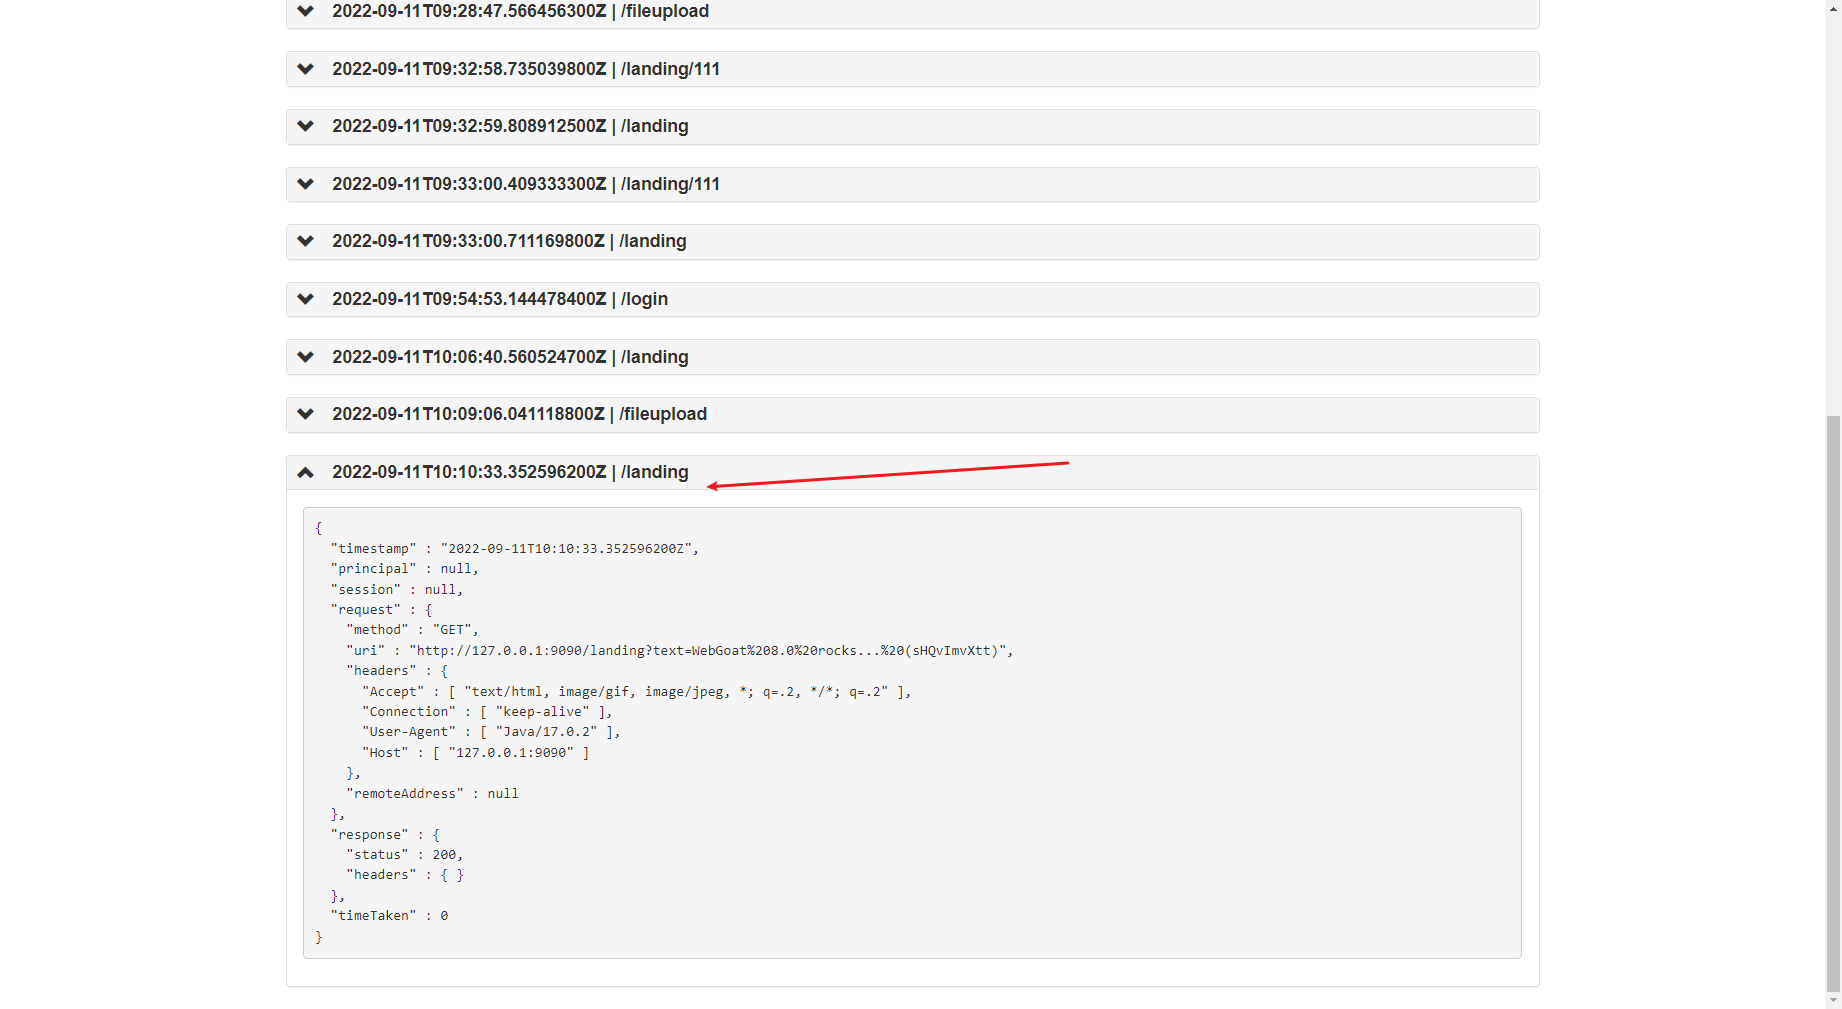Click the "session" : null line

[x=397, y=590]
